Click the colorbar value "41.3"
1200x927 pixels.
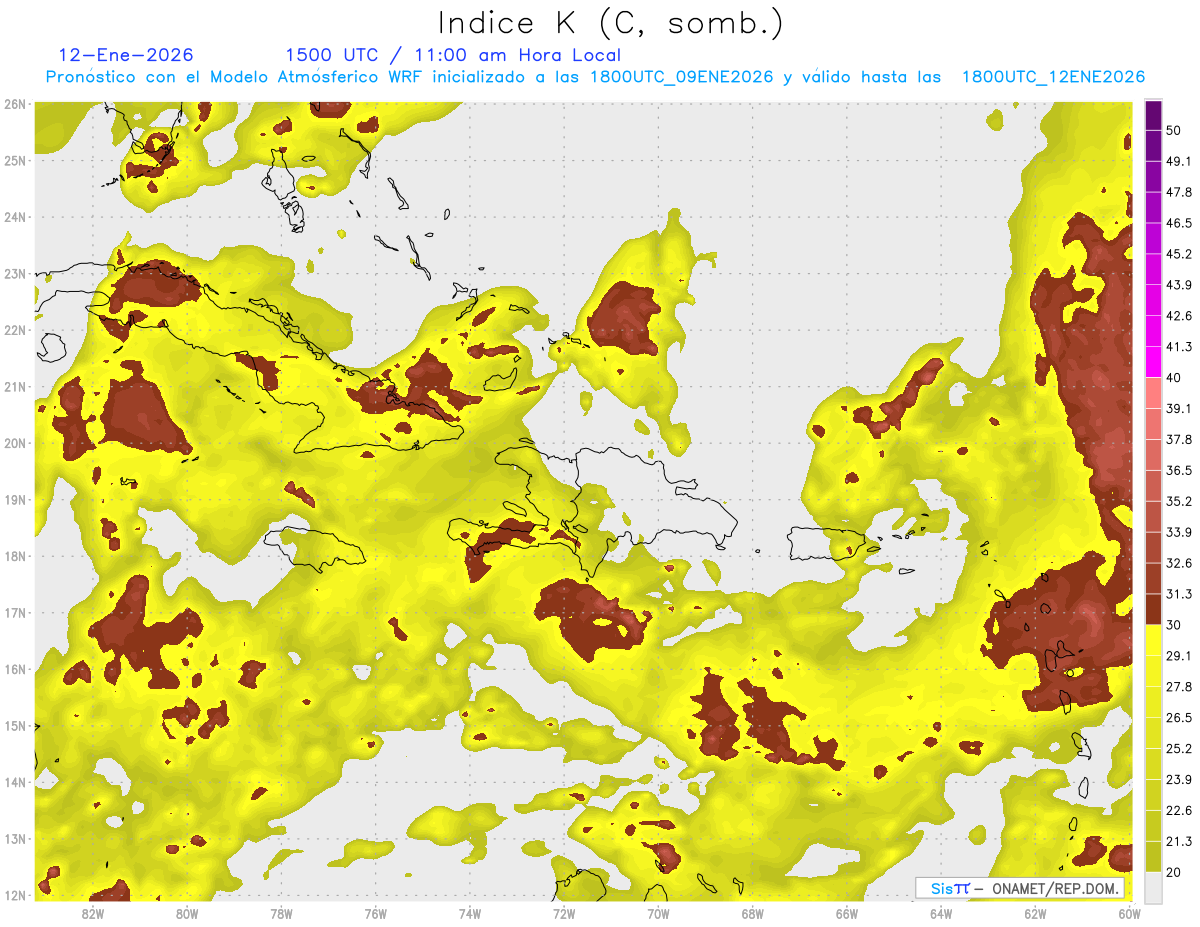(x=1178, y=347)
